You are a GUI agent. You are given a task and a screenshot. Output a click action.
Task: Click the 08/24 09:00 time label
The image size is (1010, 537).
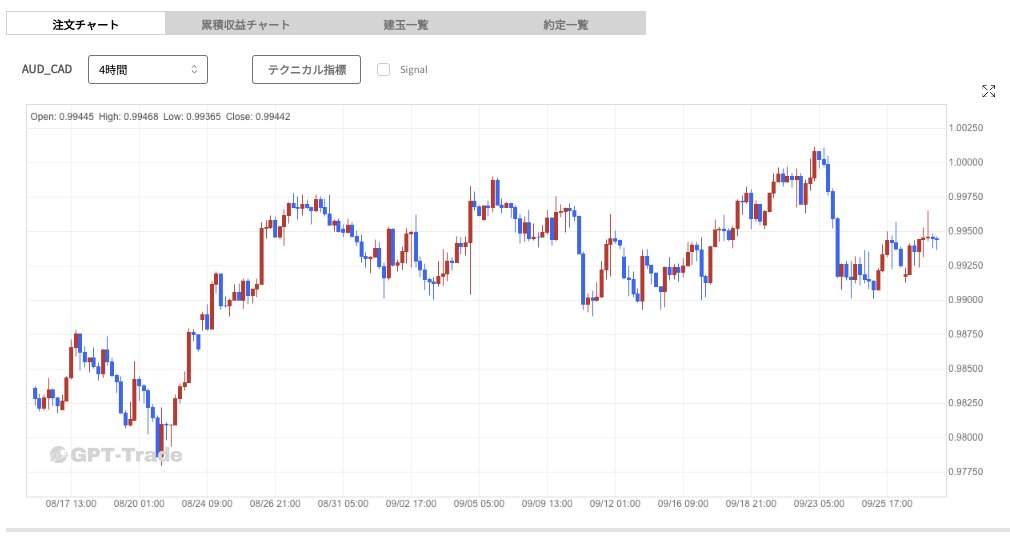click(x=207, y=504)
